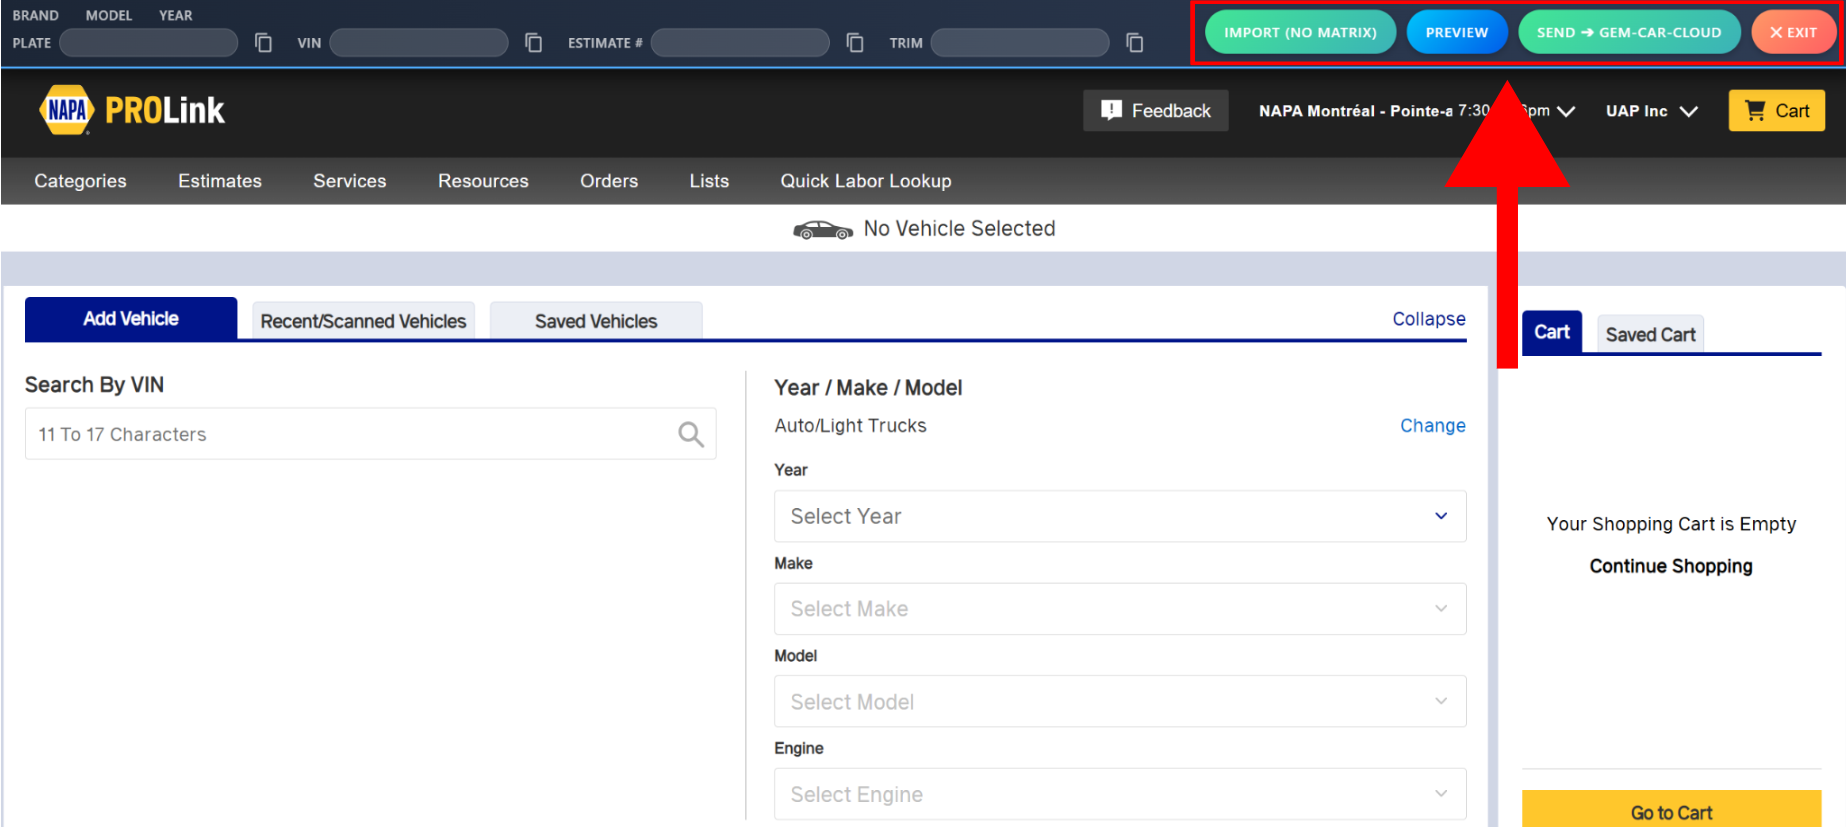
Task: Open the Categories menu
Action: [81, 181]
